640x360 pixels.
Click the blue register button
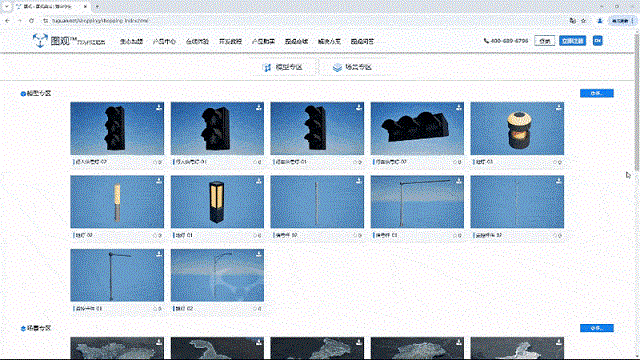(573, 41)
